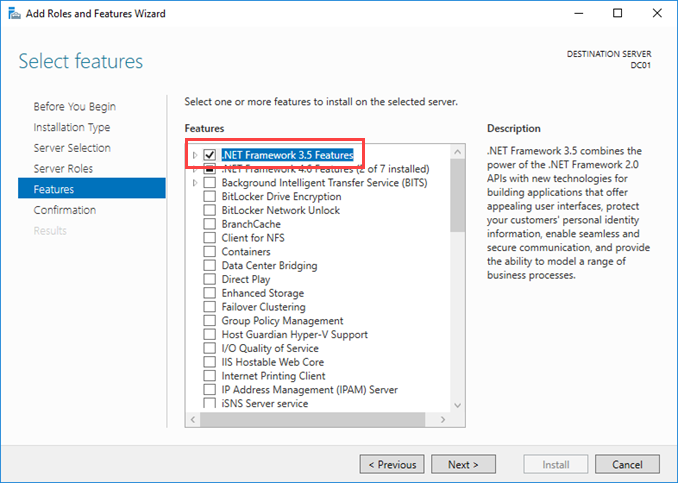The height and width of the screenshot is (483, 678).
Task: Select iSNS Server service label text
Action: tap(265, 403)
